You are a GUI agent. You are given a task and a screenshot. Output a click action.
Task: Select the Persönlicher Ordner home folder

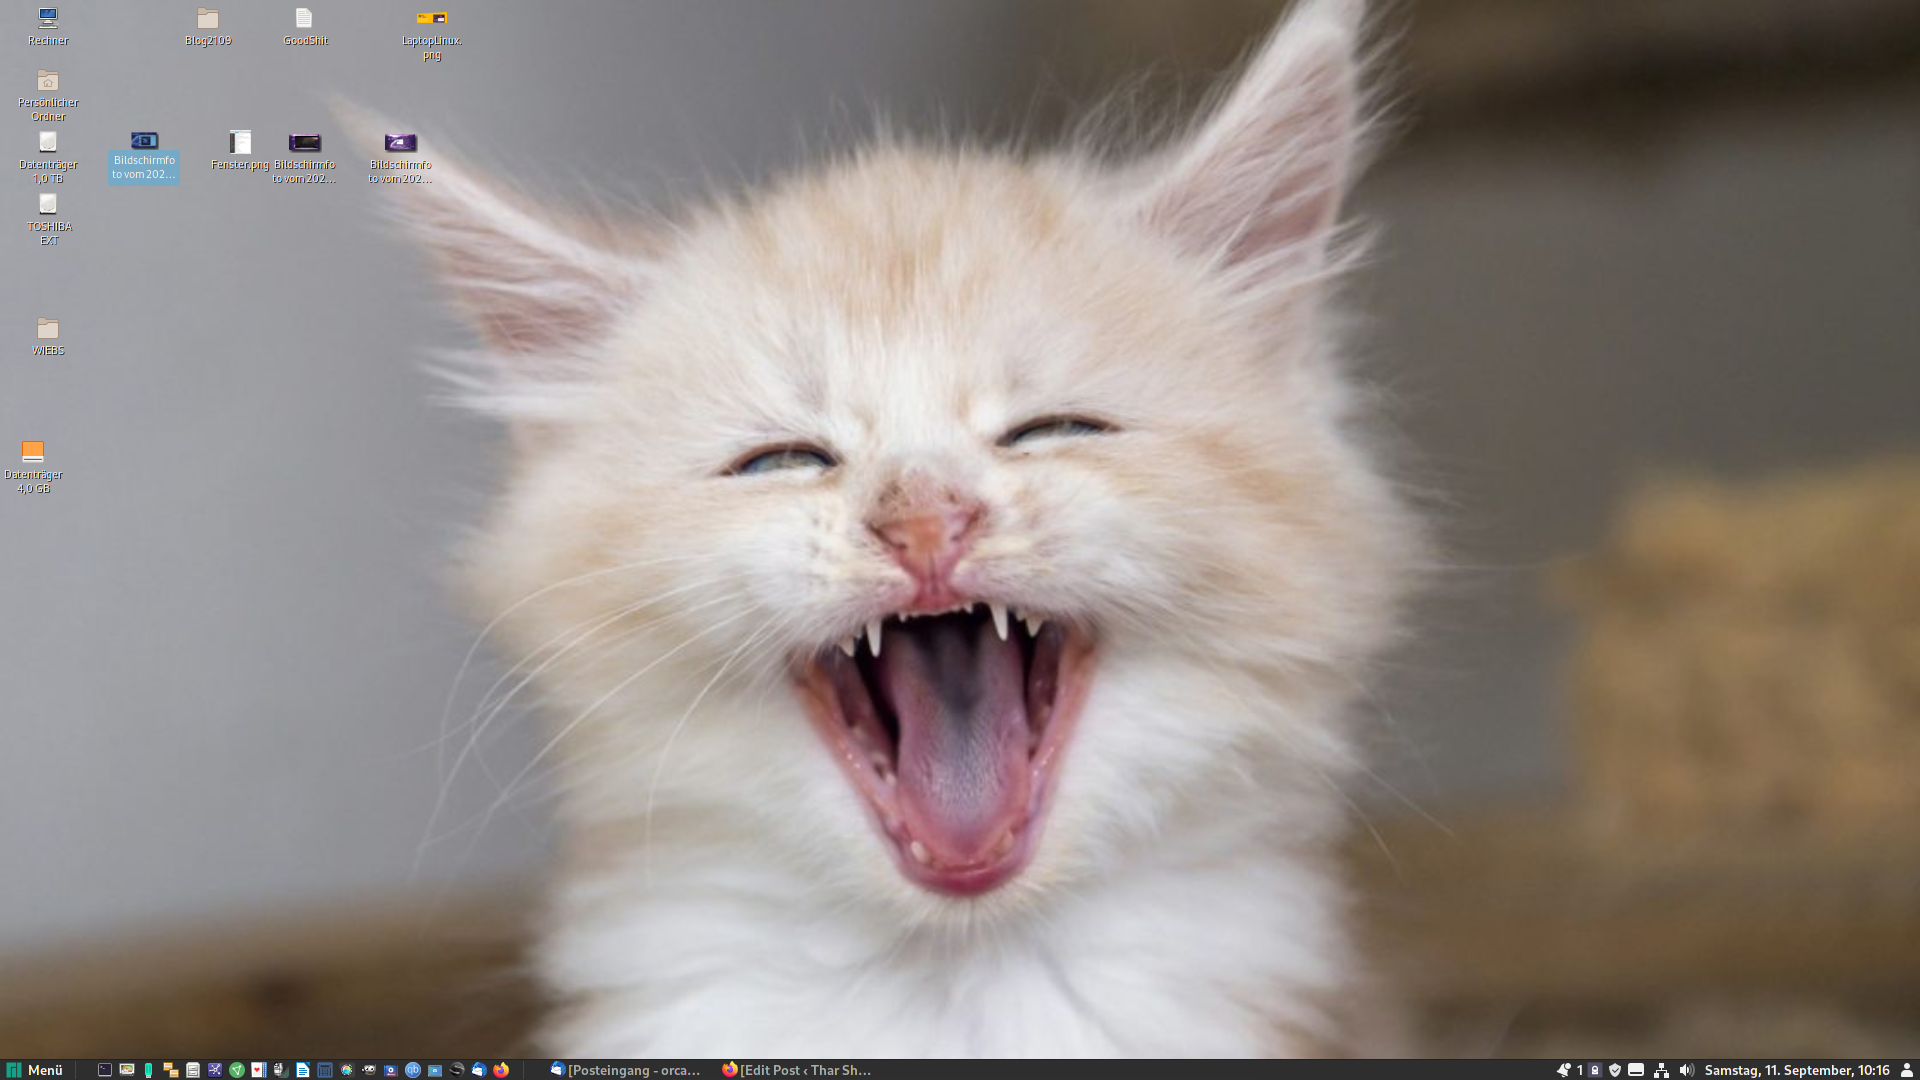[x=48, y=96]
